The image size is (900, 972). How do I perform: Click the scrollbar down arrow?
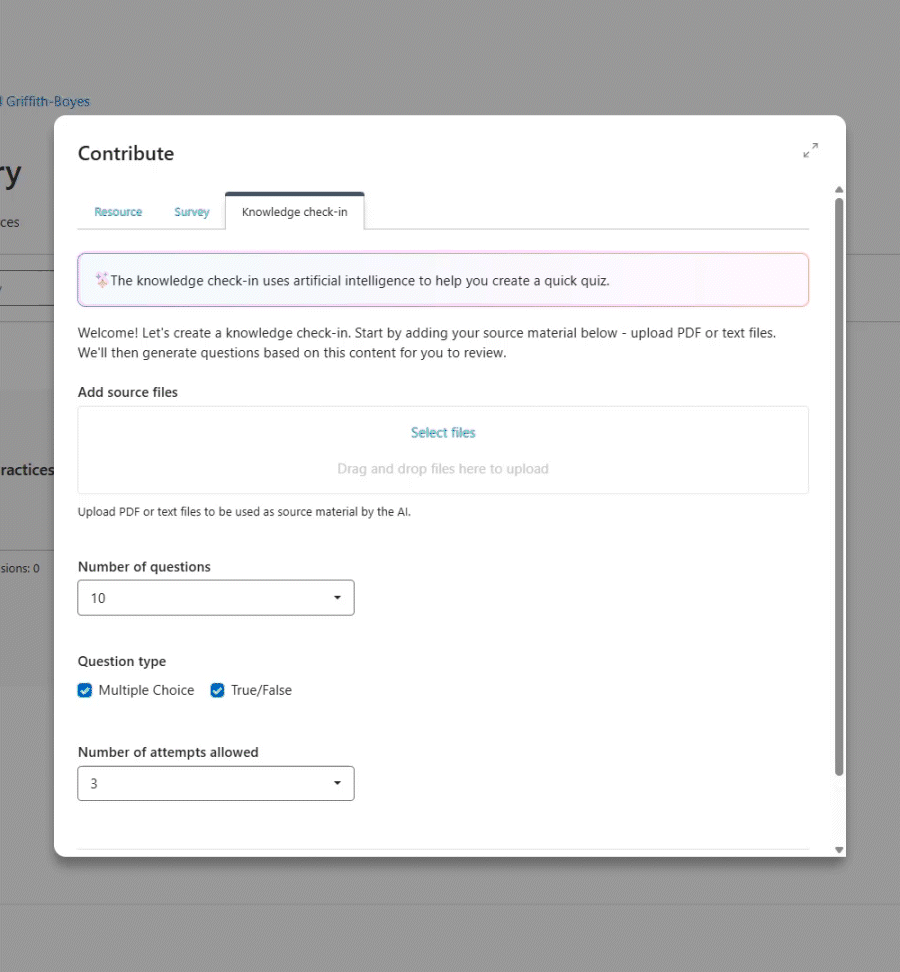(x=838, y=848)
